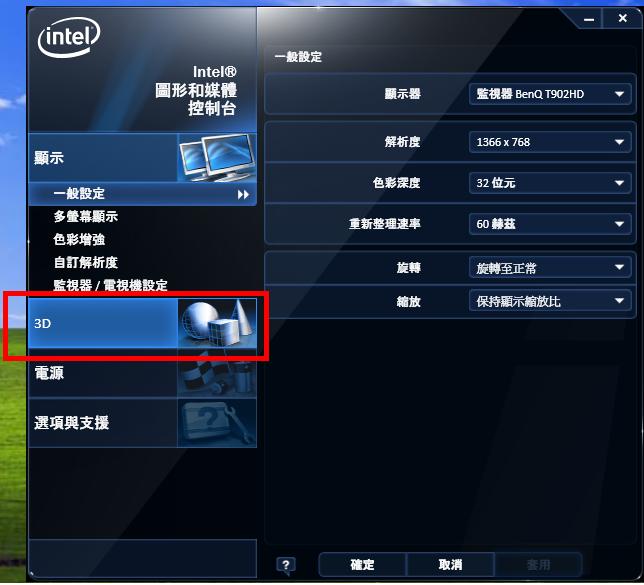
Task: Select the 色彩增強 menu item
Action: pos(79,240)
